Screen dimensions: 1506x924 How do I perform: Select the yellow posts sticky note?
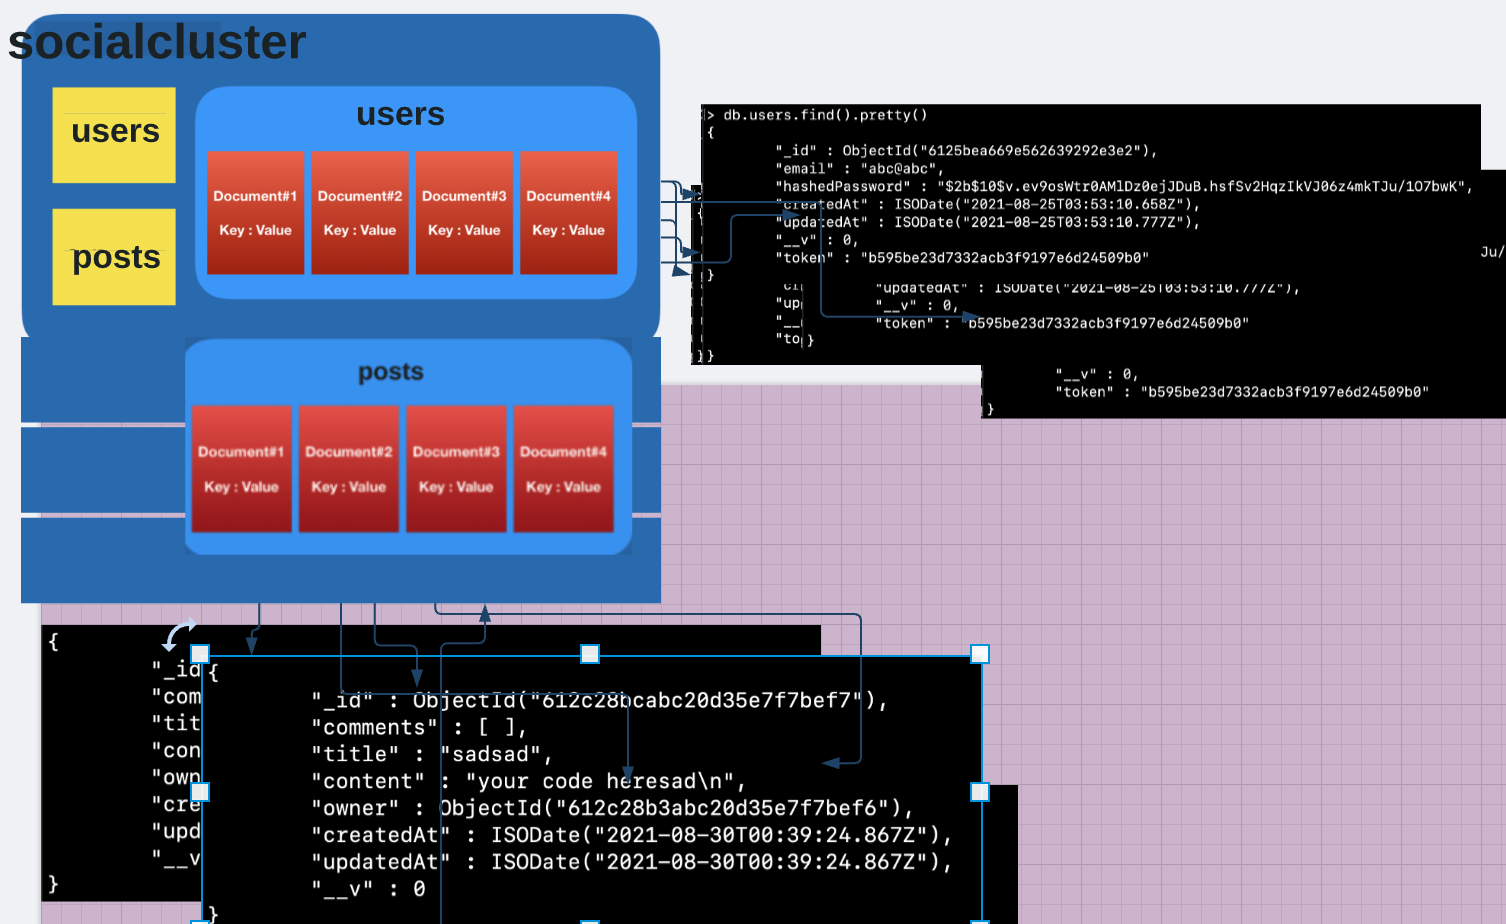114,257
